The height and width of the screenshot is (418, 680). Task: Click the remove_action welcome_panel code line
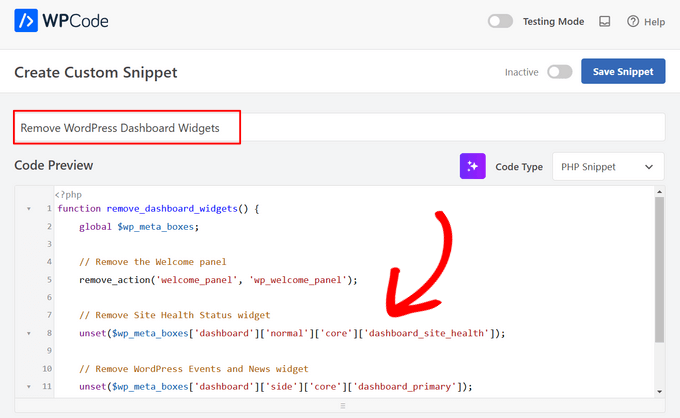coord(218,280)
